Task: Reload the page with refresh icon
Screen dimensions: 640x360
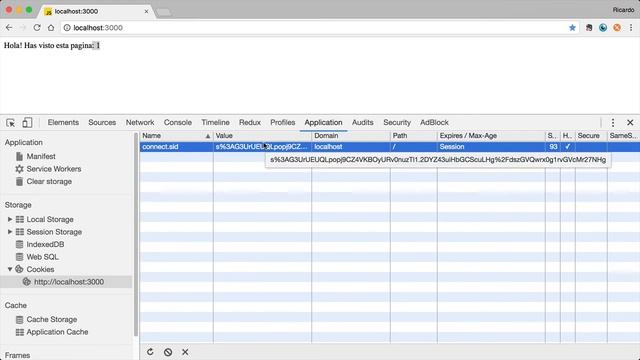Action: [37, 27]
